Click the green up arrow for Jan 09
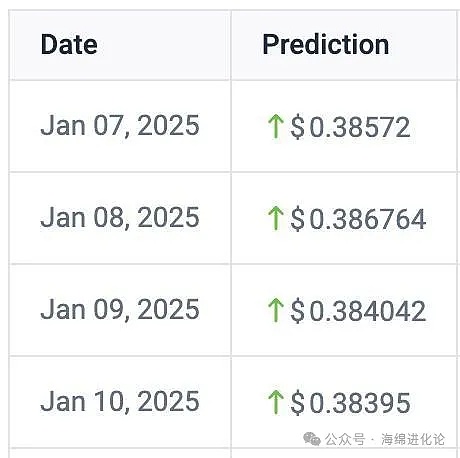Viewport: 460px width, 458px height. click(x=276, y=310)
